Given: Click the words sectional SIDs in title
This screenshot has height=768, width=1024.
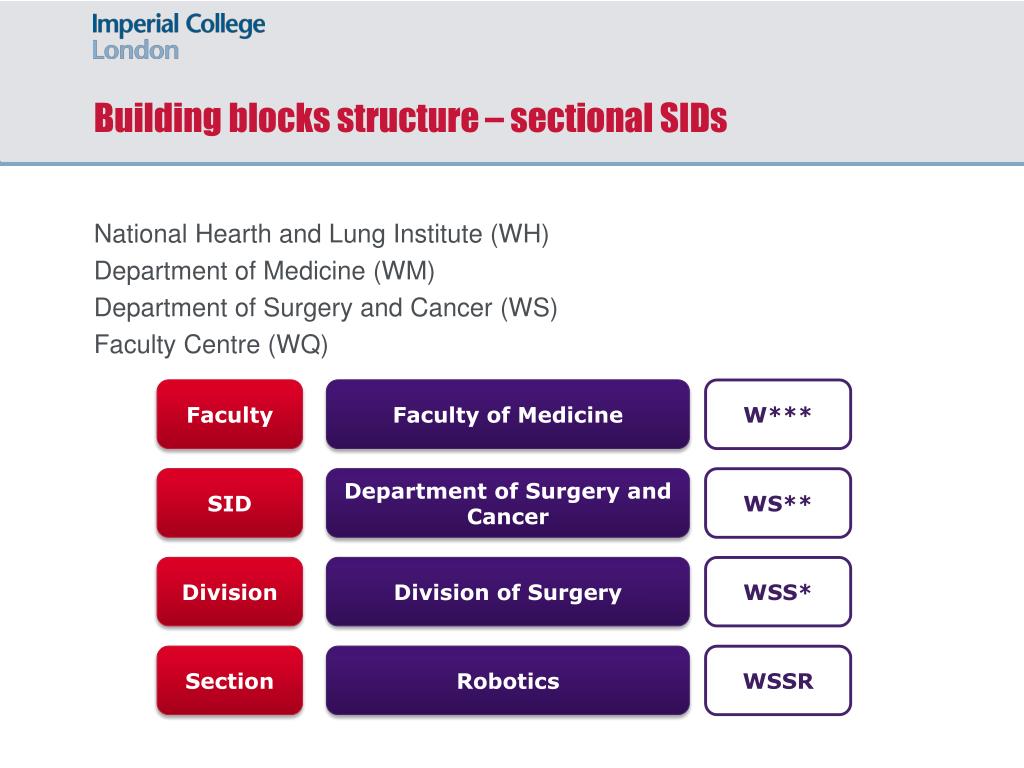Looking at the screenshot, I should click(618, 118).
